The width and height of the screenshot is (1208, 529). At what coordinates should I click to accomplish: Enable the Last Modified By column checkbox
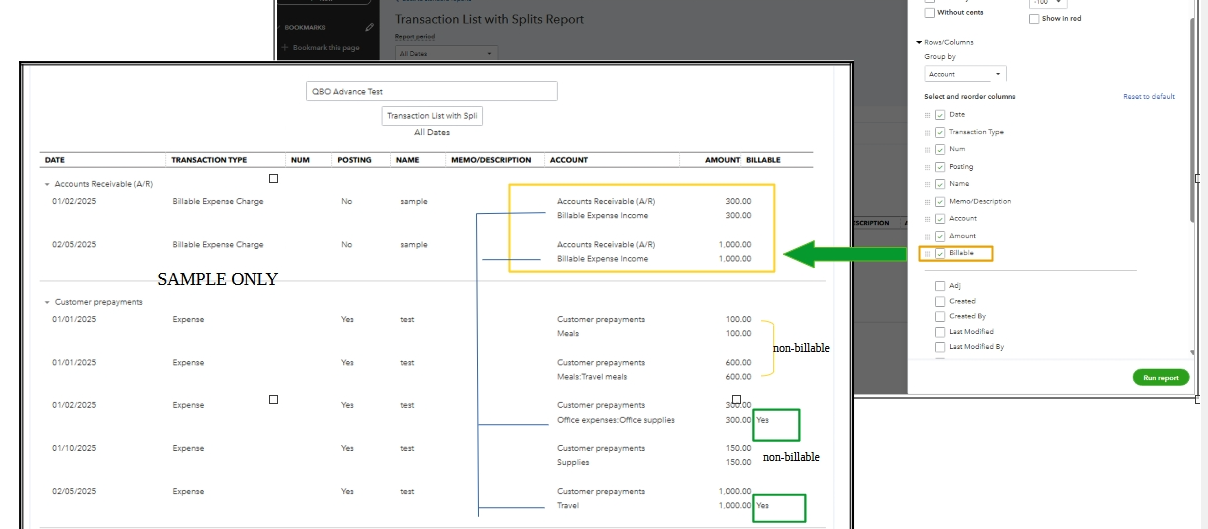(940, 347)
